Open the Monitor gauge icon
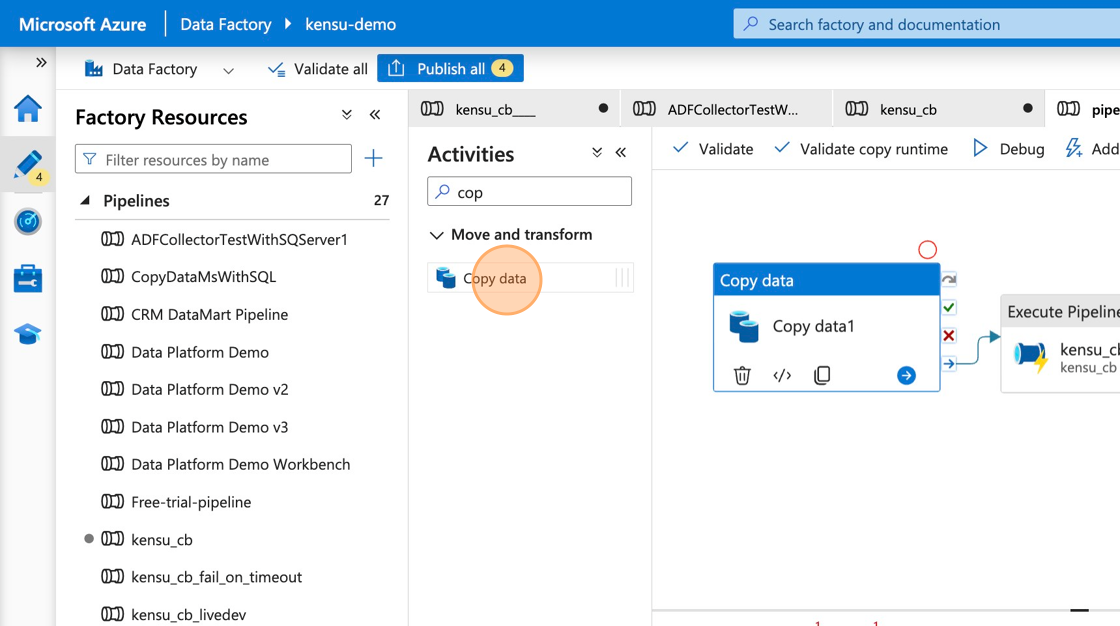Image resolution: width=1120 pixels, height=626 pixels. click(28, 222)
